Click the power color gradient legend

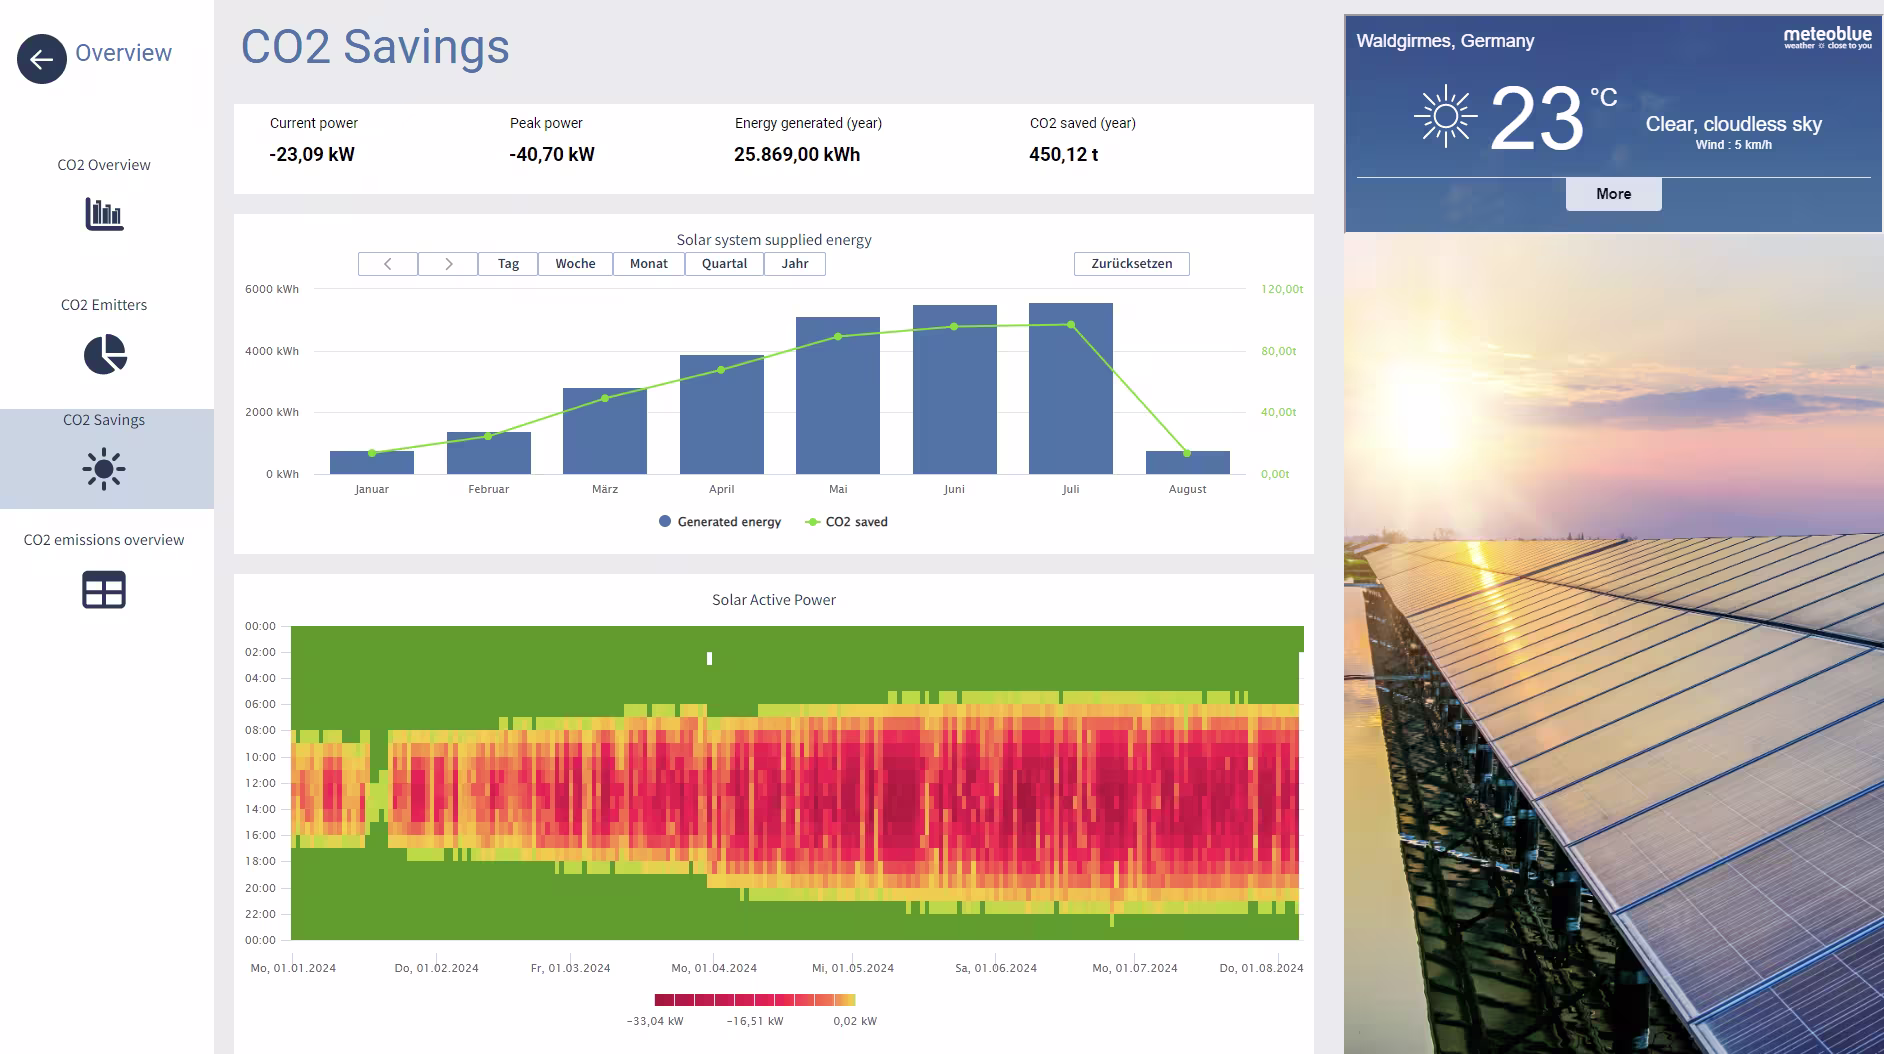[755, 999]
